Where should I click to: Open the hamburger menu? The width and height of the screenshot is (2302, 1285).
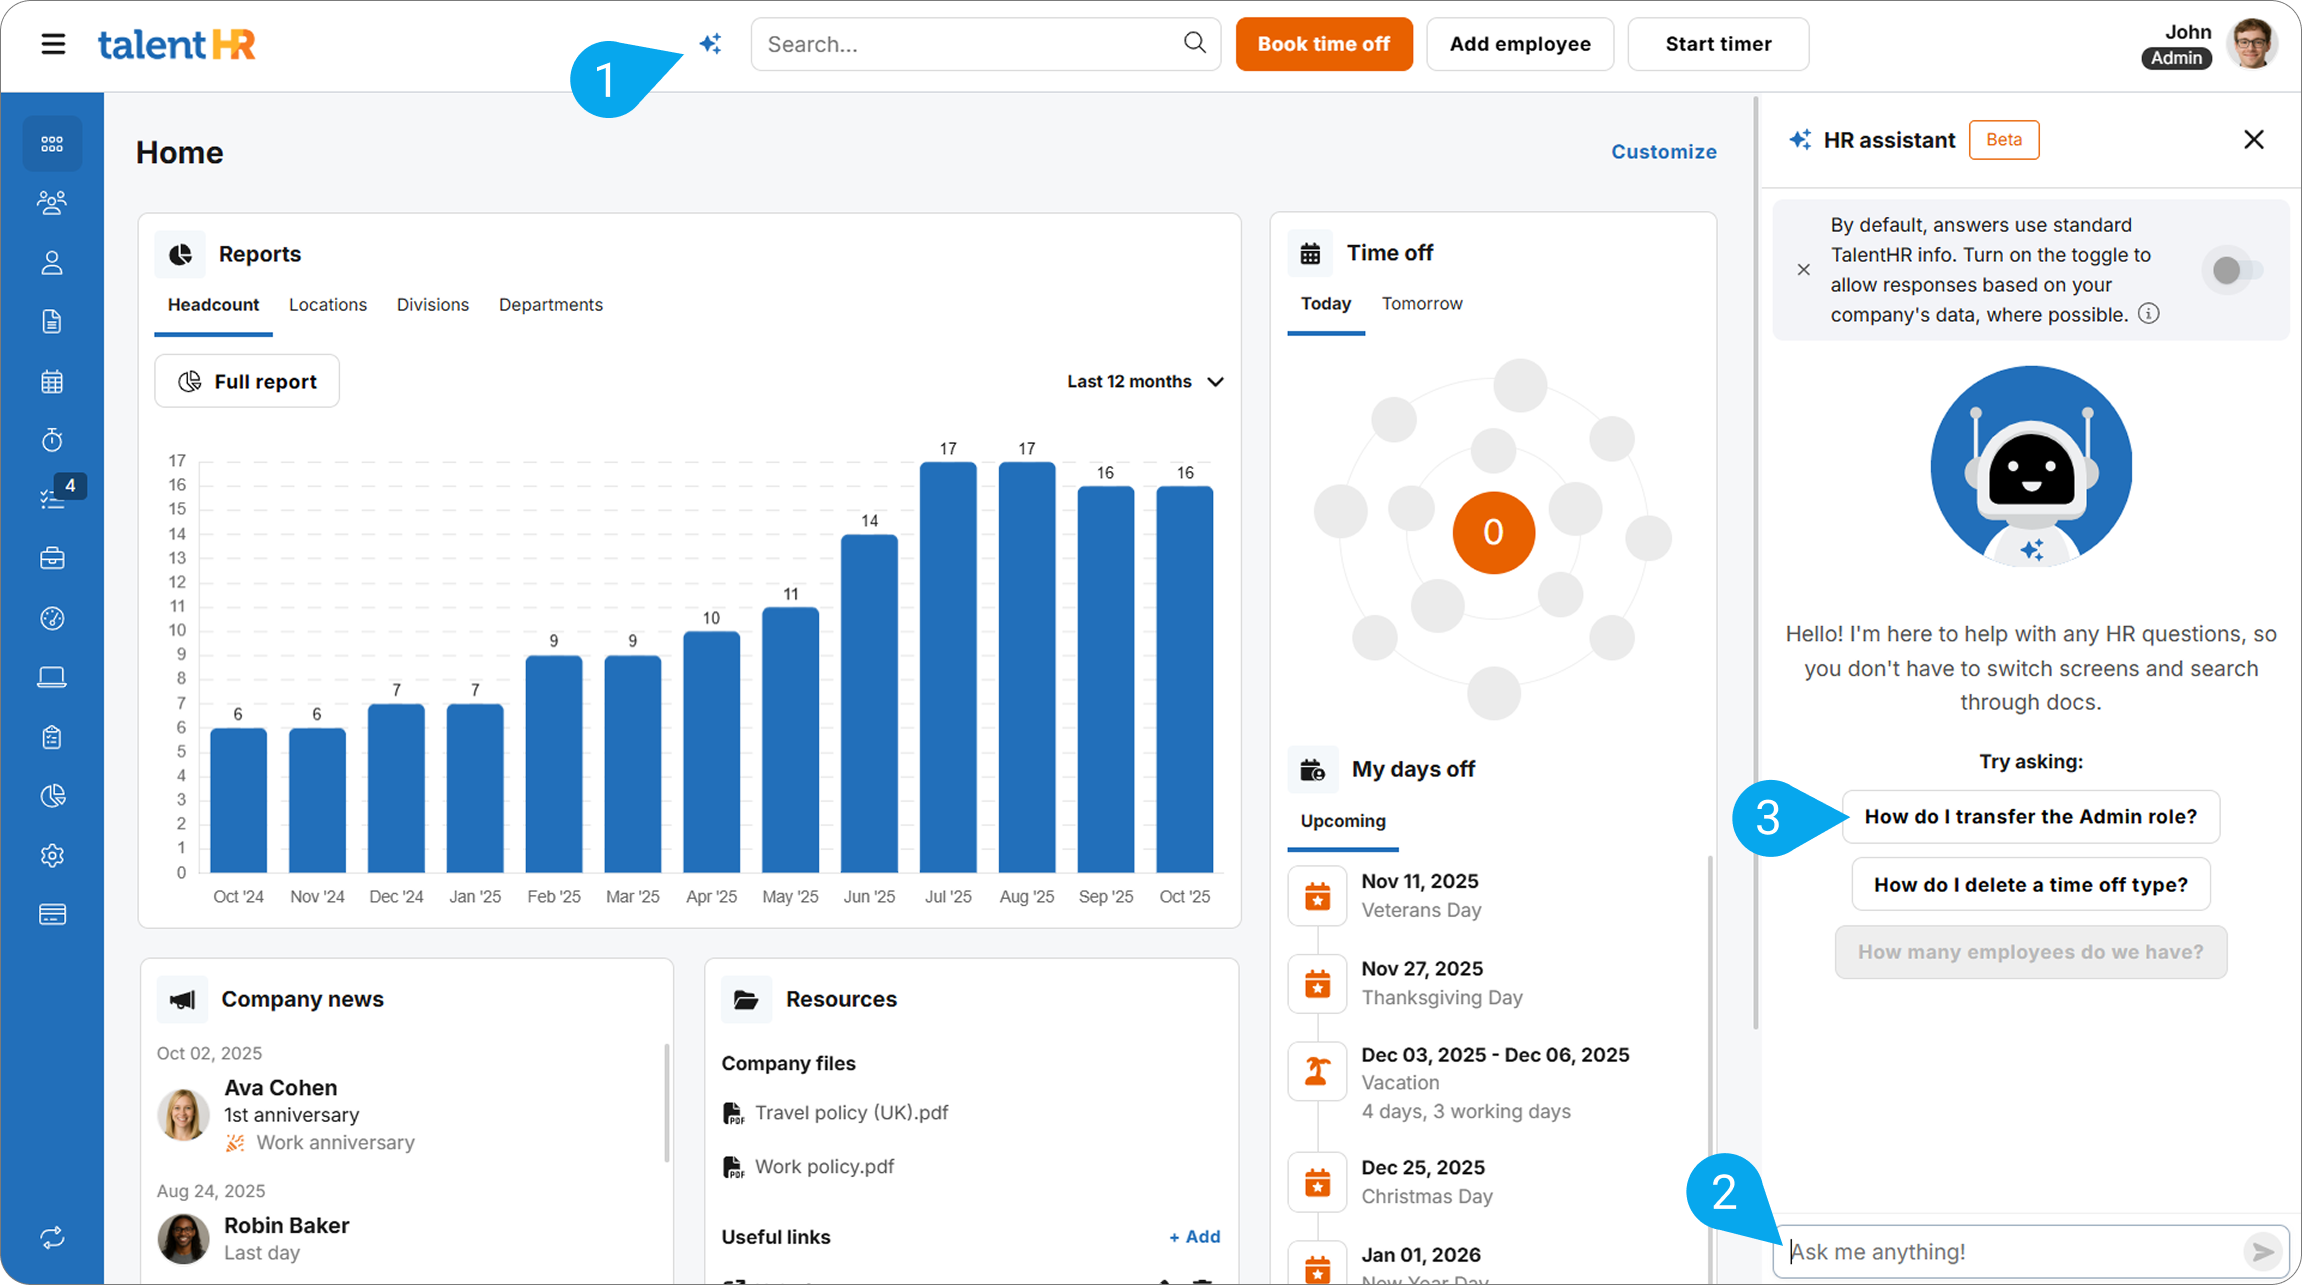tap(53, 44)
